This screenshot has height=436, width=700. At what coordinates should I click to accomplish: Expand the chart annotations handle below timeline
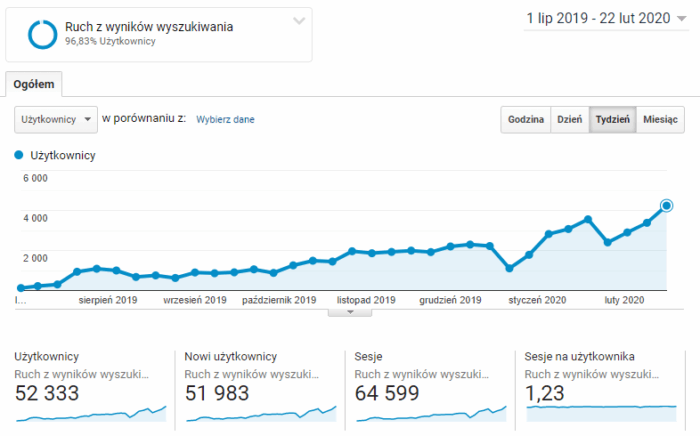point(350,312)
